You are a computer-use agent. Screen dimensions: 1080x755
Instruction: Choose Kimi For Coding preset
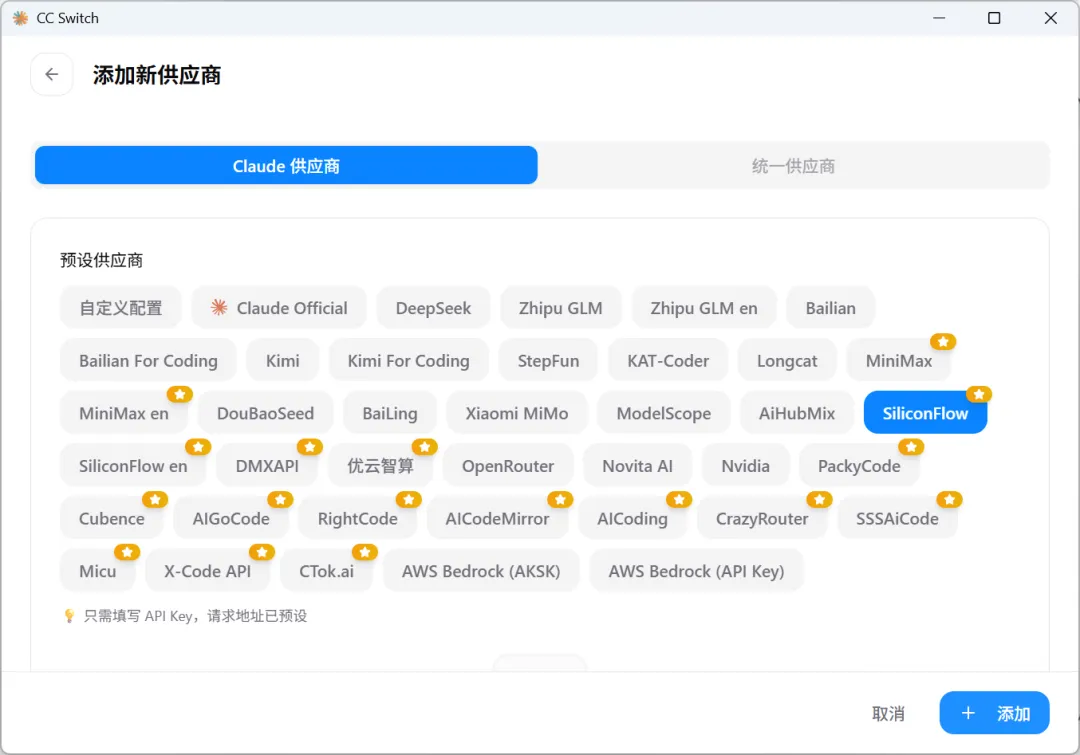408,360
